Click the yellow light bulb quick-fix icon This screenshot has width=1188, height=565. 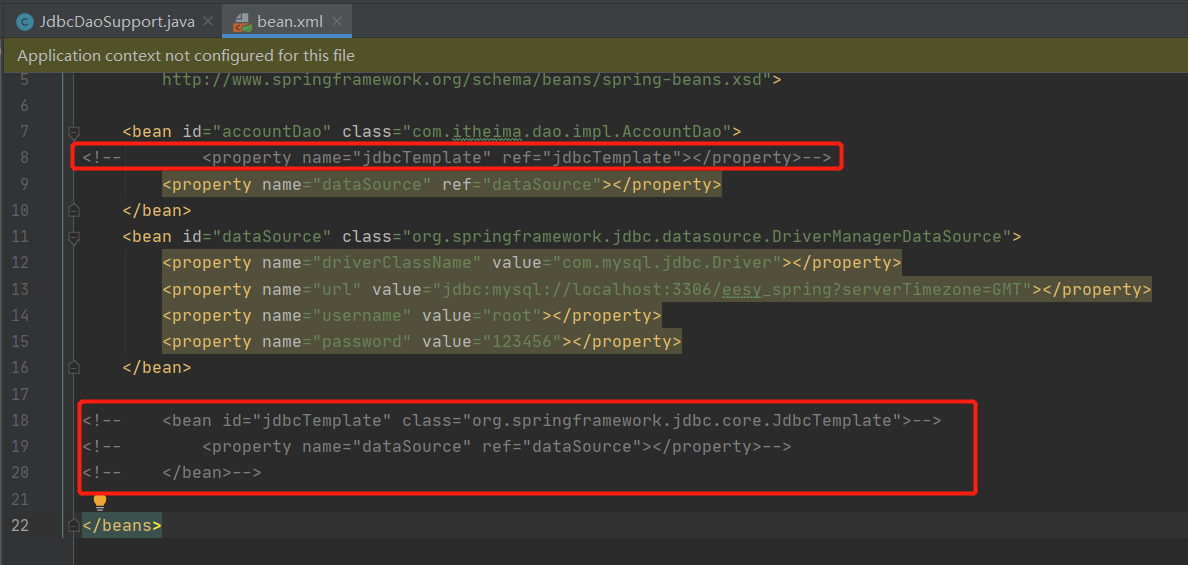[x=99, y=501]
